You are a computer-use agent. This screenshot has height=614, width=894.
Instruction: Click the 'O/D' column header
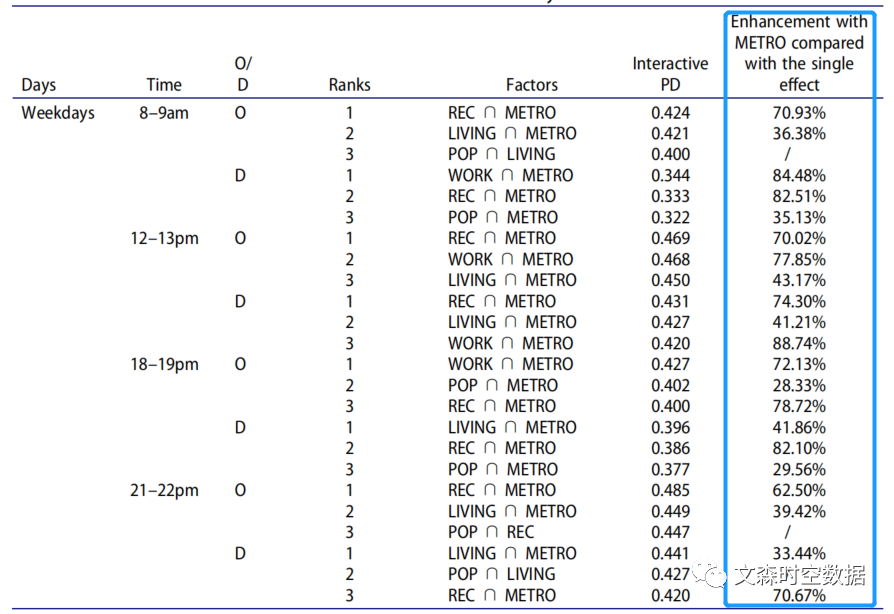243,74
